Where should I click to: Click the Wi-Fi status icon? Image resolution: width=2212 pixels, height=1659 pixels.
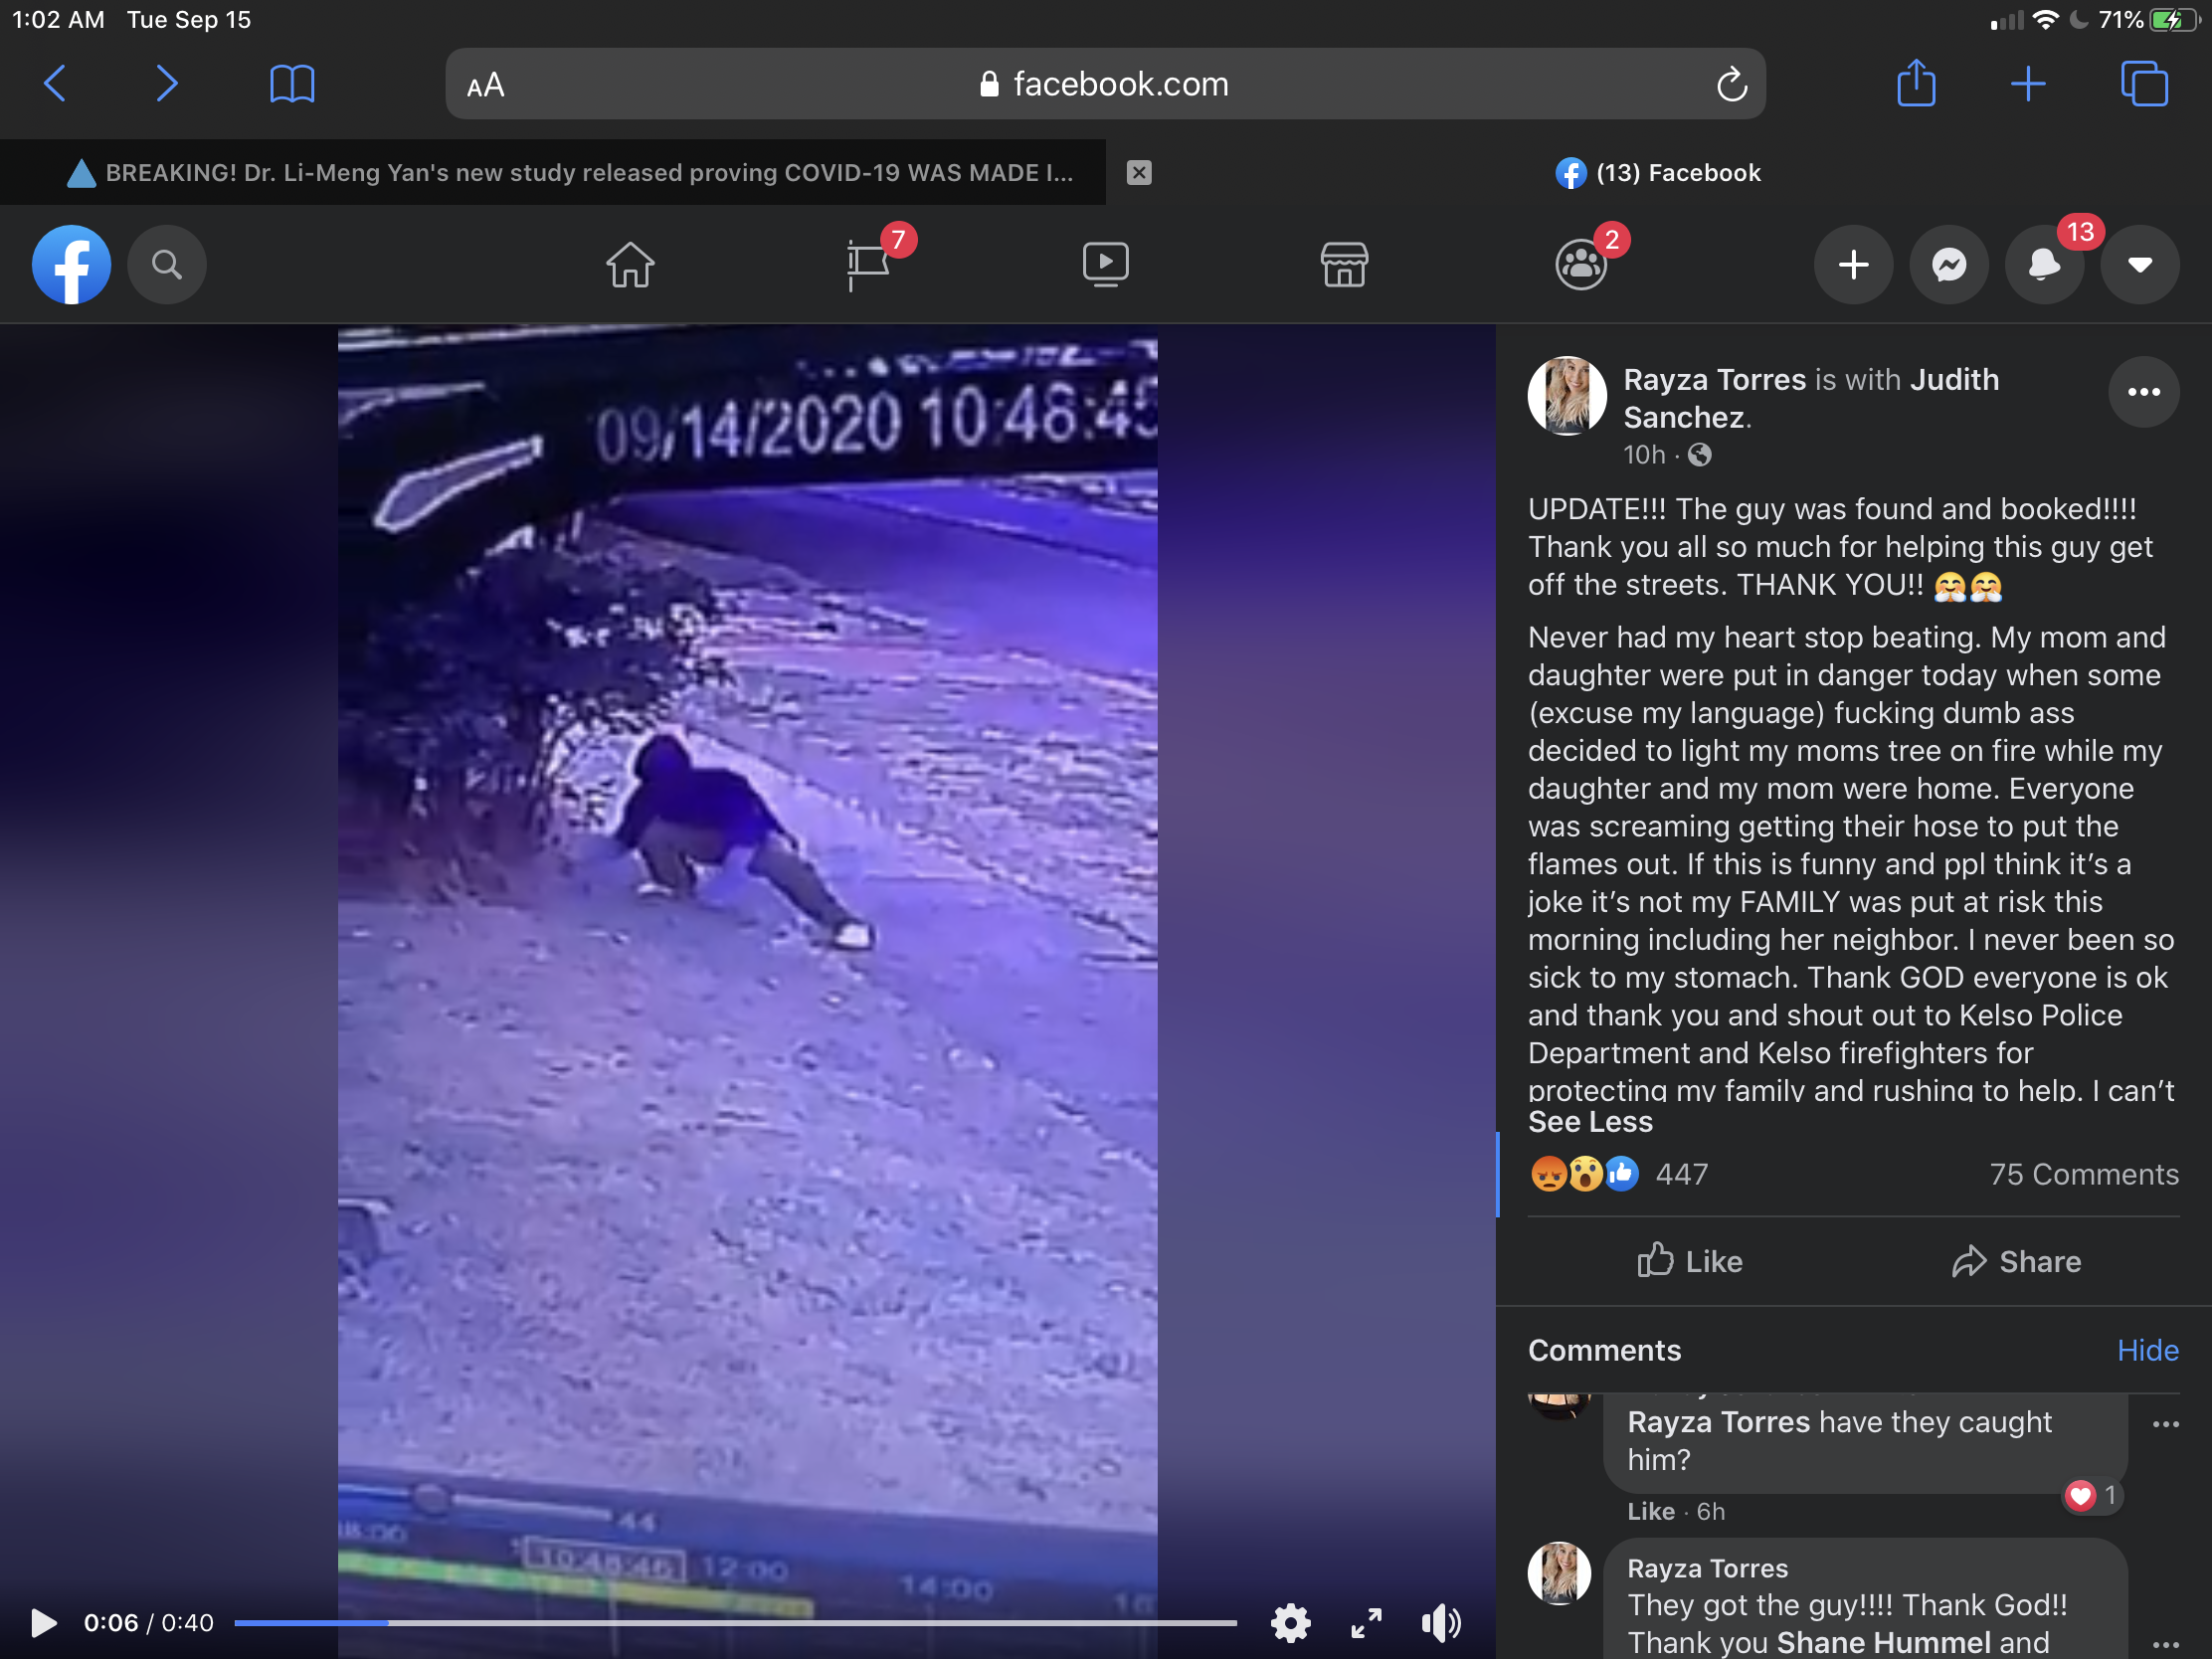(x=2047, y=20)
